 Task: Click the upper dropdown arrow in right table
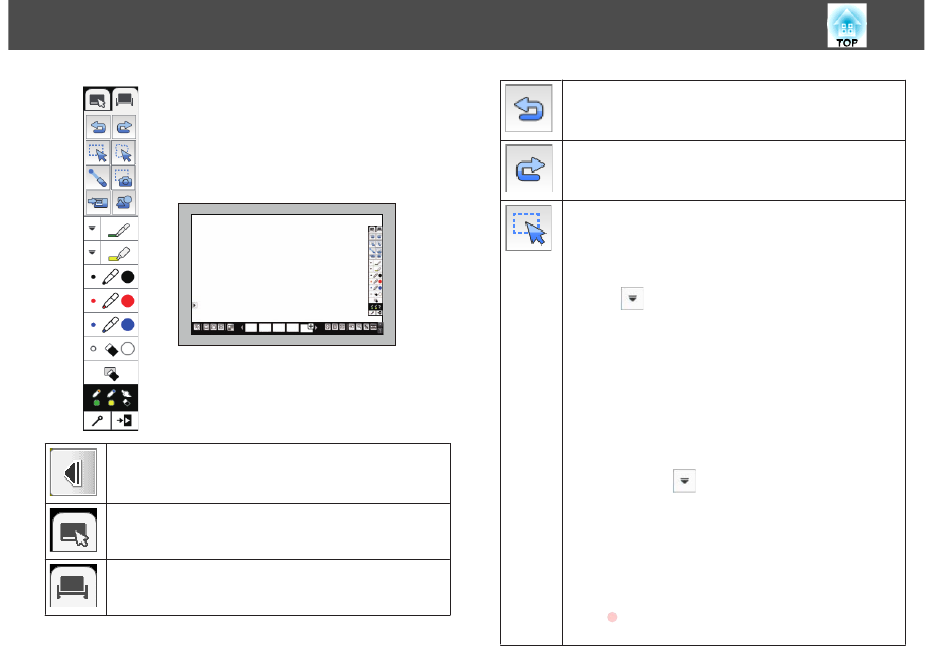632,298
